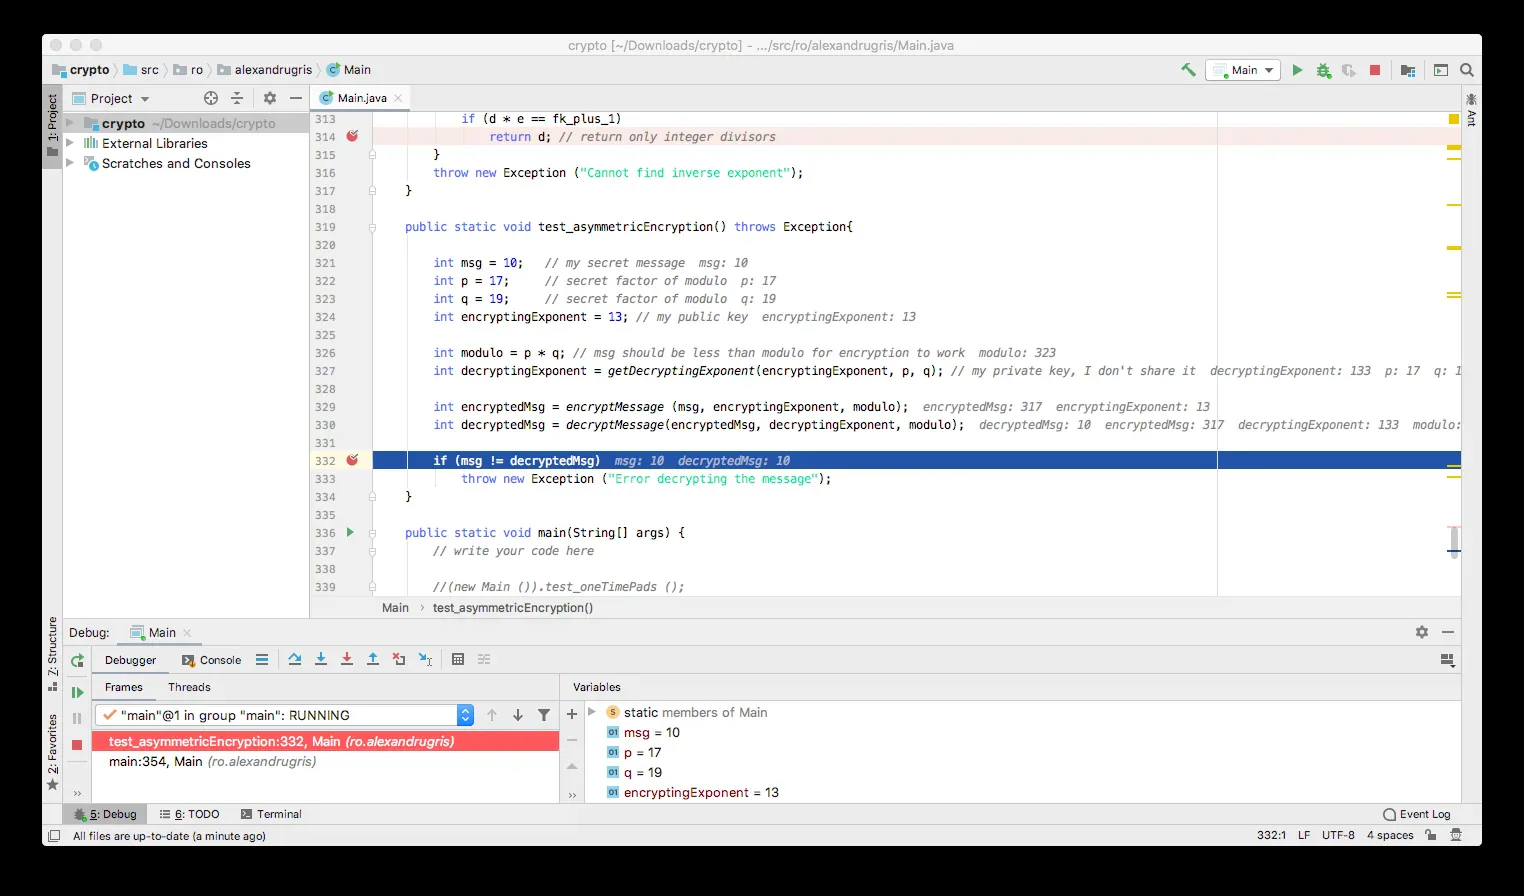The image size is (1524, 896).
Task: Toggle the read-only lock in the status bar
Action: point(1431,835)
